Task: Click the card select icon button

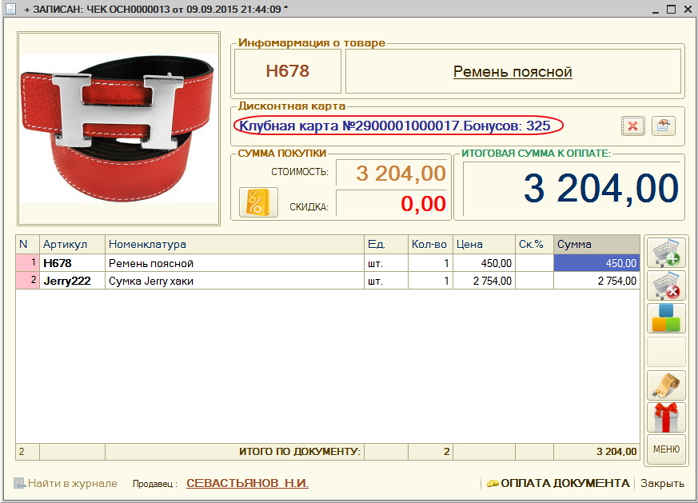Action: (x=663, y=126)
